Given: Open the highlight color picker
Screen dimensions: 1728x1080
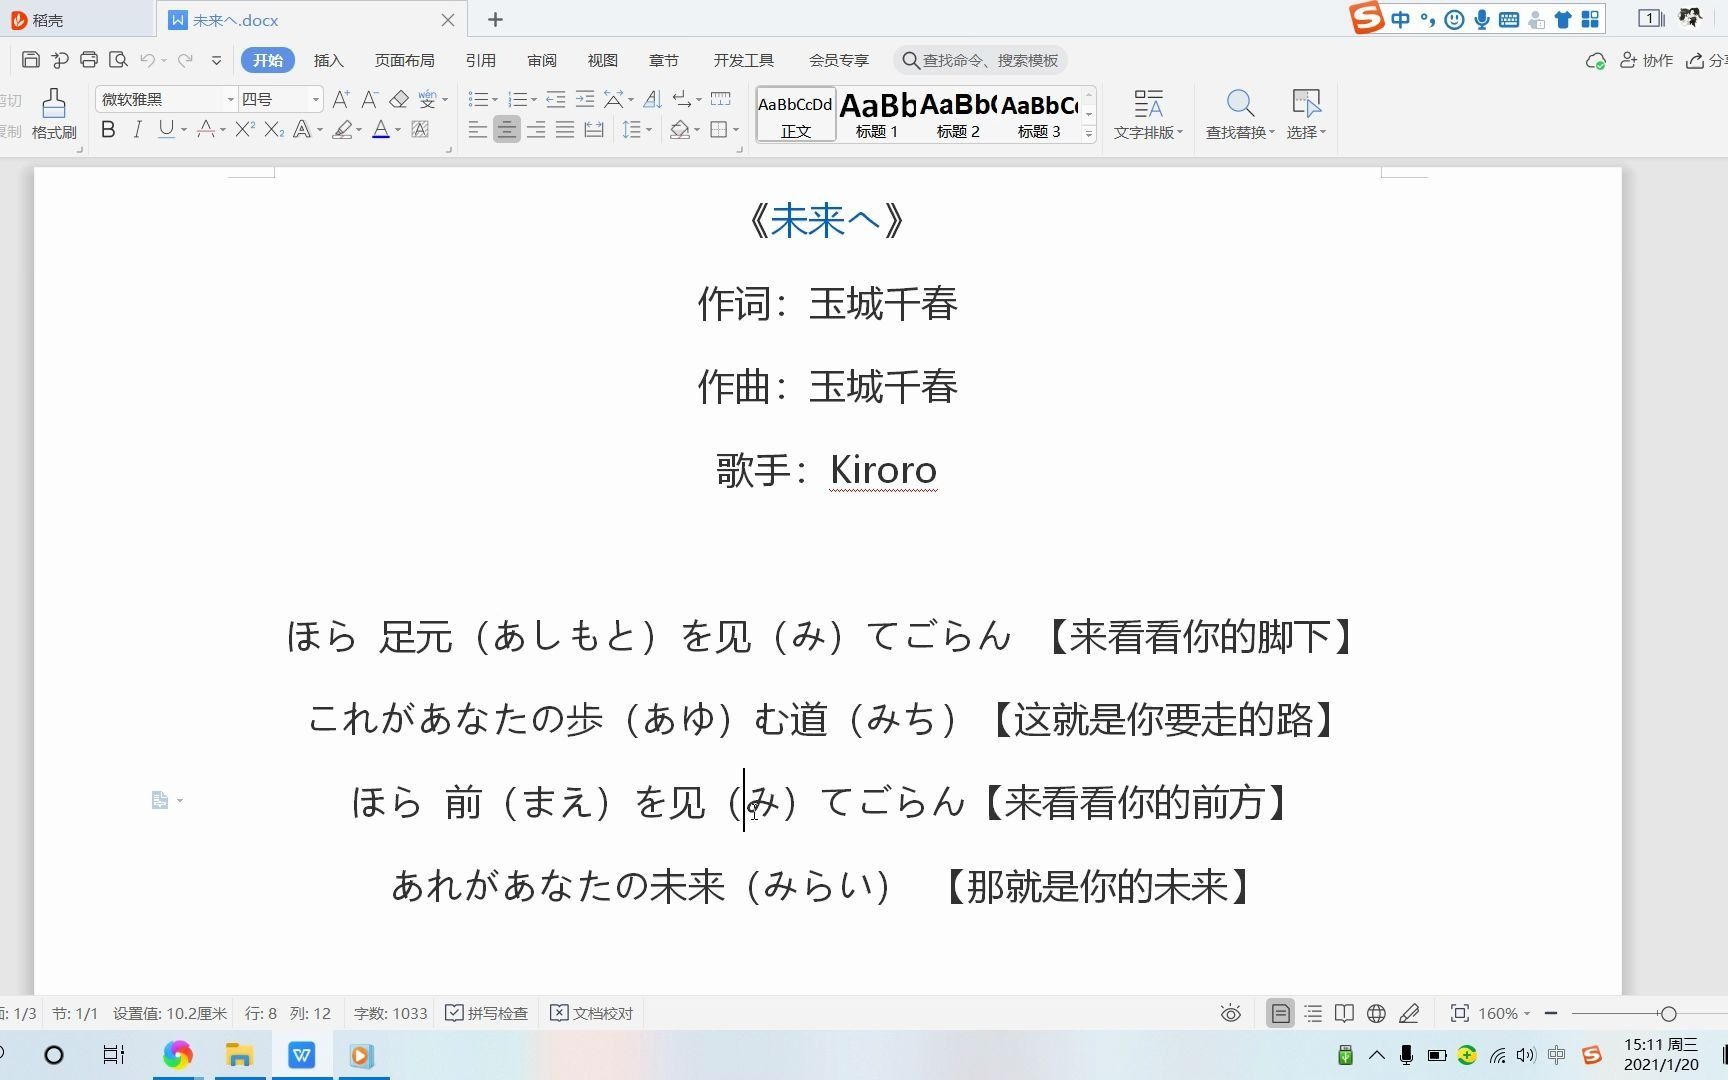Looking at the screenshot, I should [x=359, y=130].
